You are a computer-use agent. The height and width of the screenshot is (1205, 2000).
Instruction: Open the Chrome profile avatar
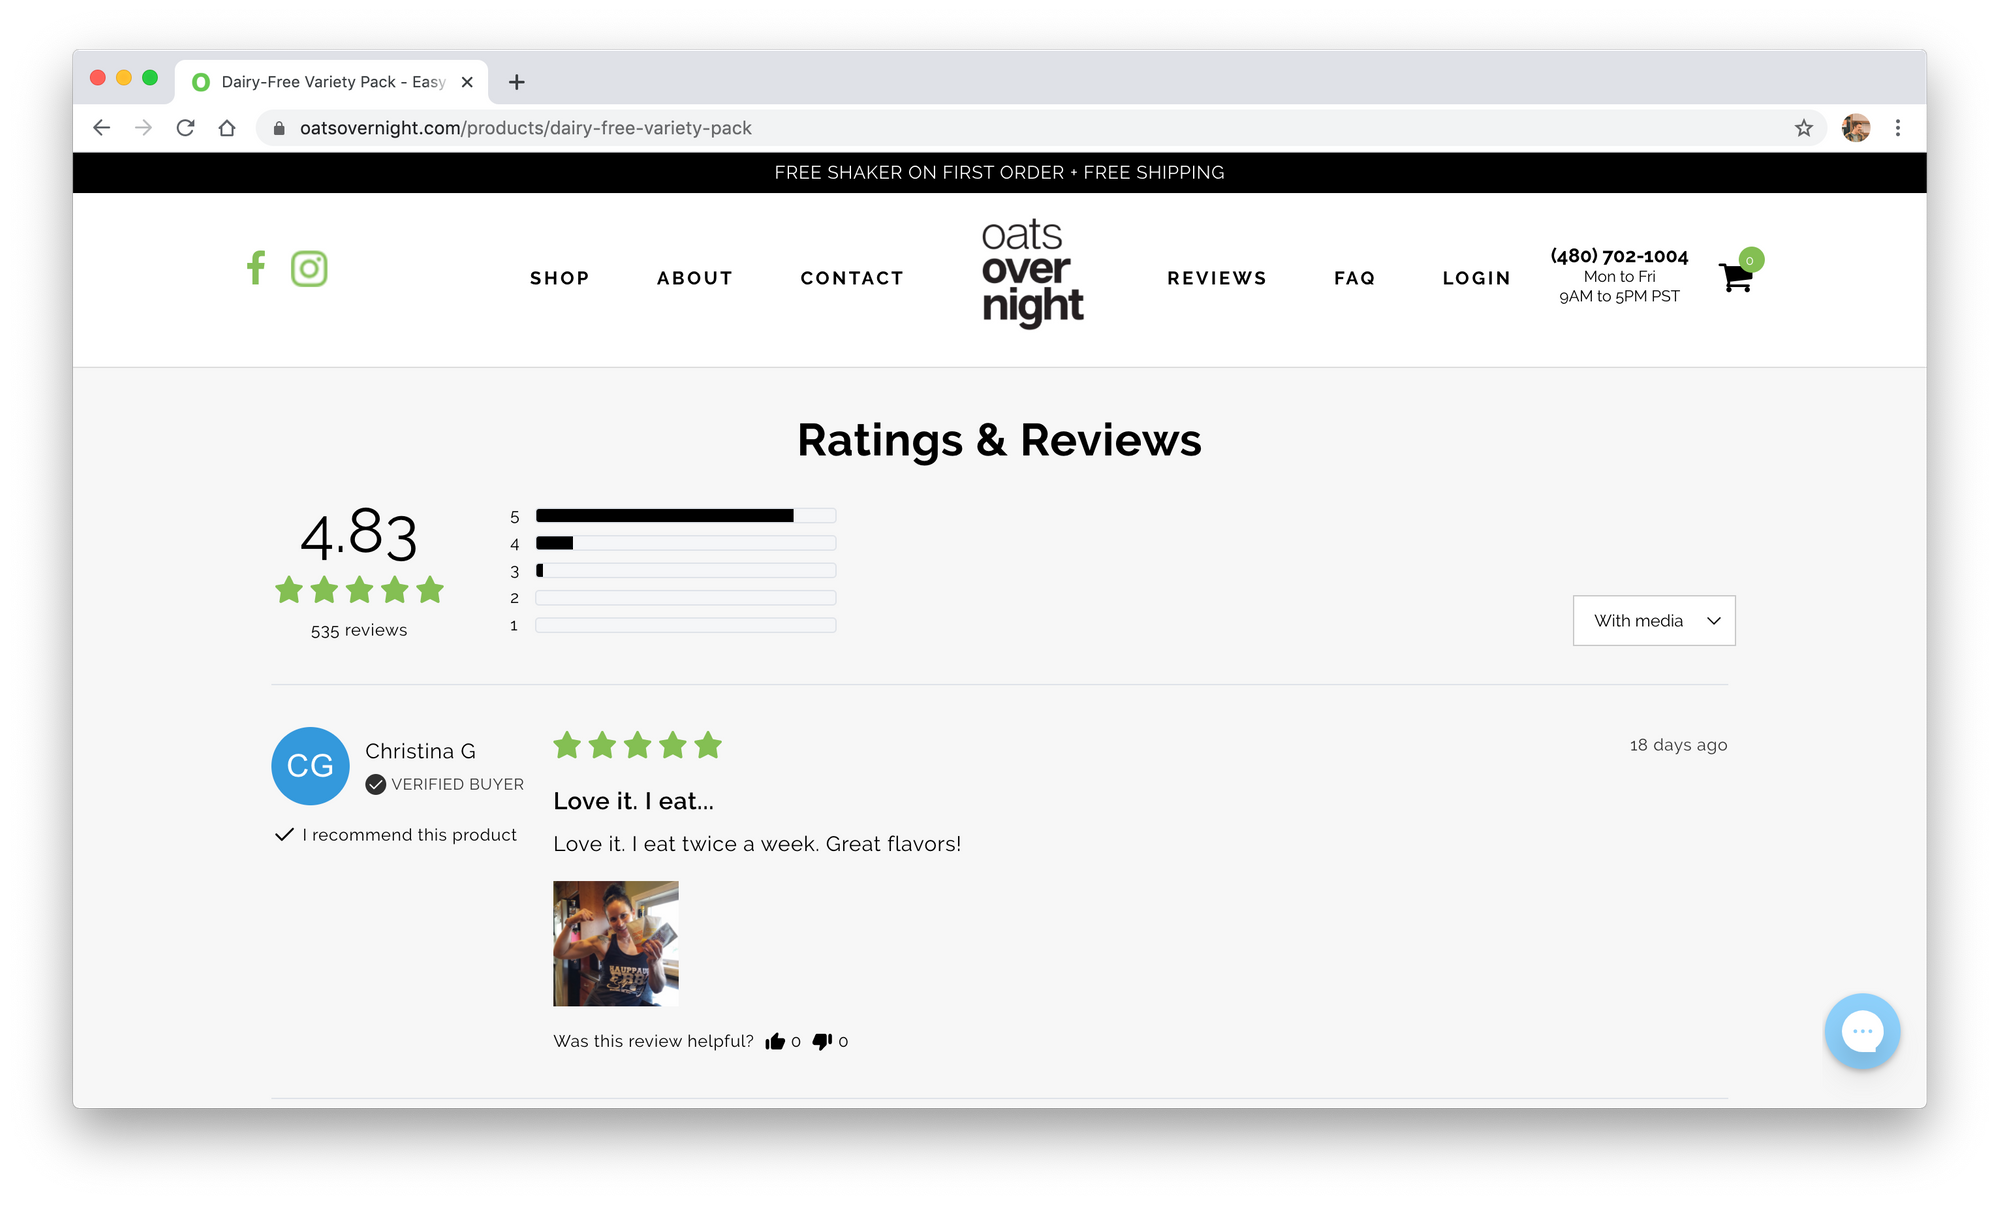(1856, 128)
